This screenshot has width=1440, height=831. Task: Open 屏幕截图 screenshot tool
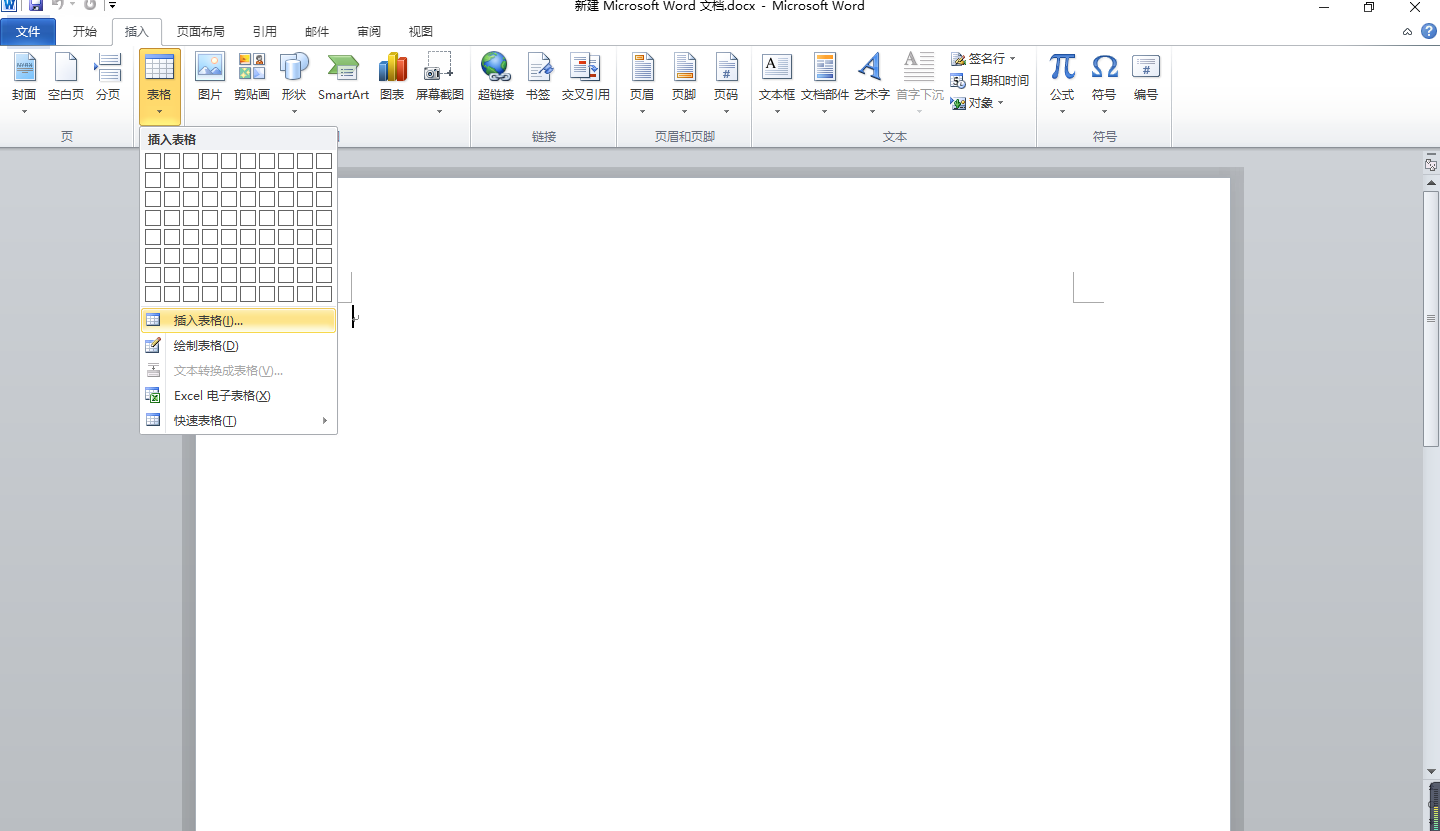(x=440, y=83)
